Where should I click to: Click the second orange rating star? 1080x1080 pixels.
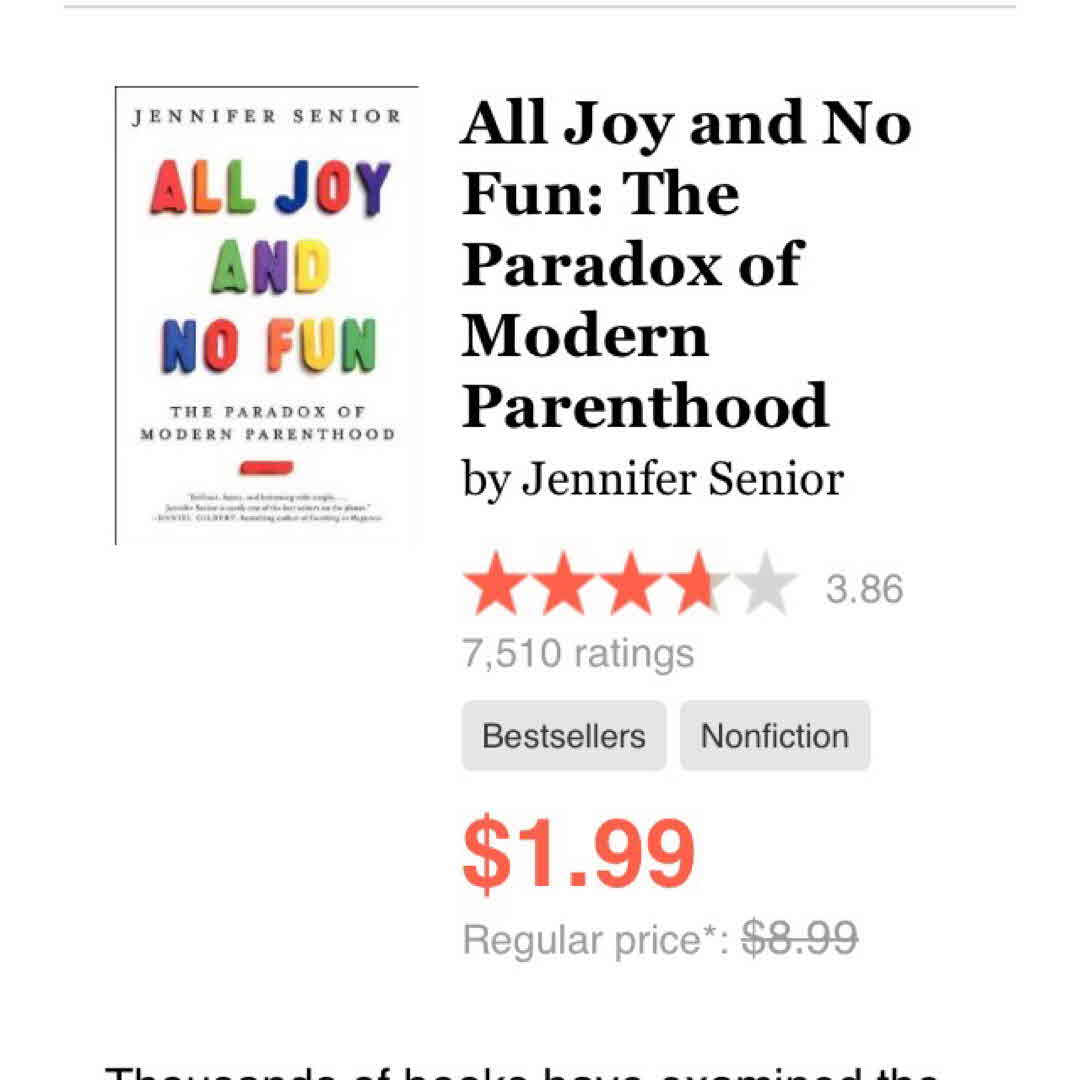click(563, 587)
